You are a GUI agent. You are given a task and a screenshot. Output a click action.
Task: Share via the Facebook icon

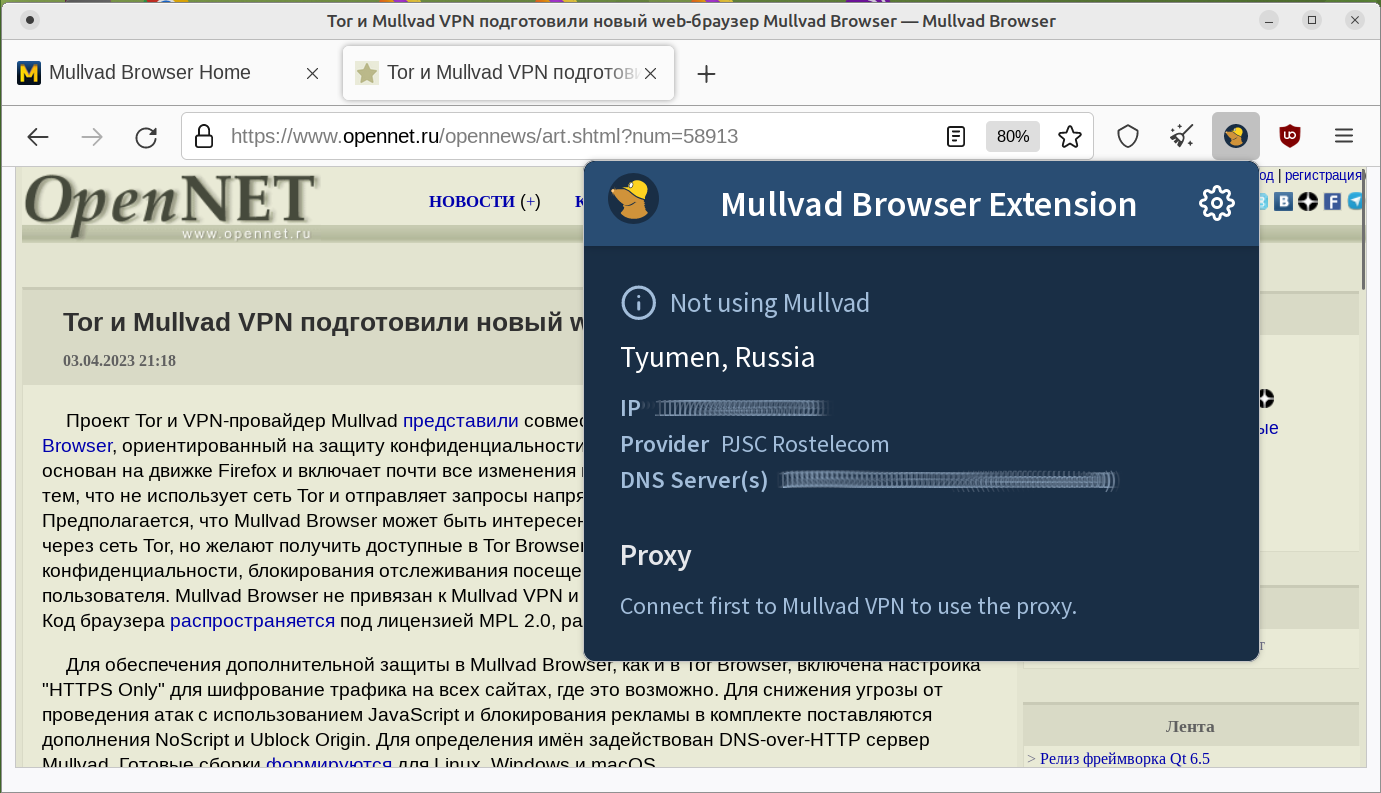1332,202
